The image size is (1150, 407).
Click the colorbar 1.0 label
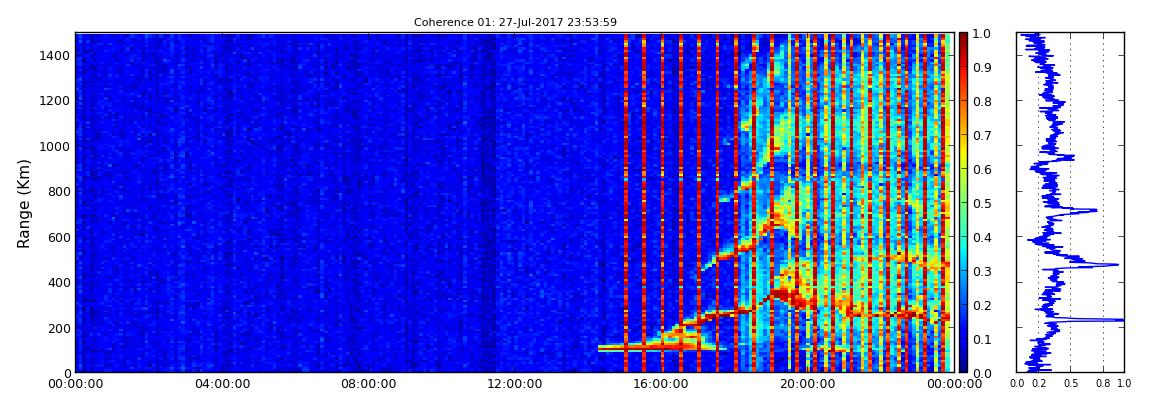click(982, 34)
